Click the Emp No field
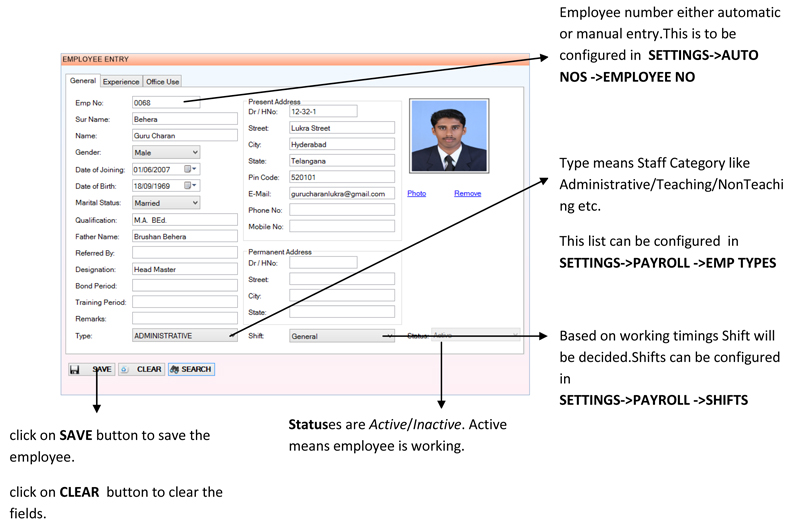This screenshot has height=524, width=801. pos(166,103)
